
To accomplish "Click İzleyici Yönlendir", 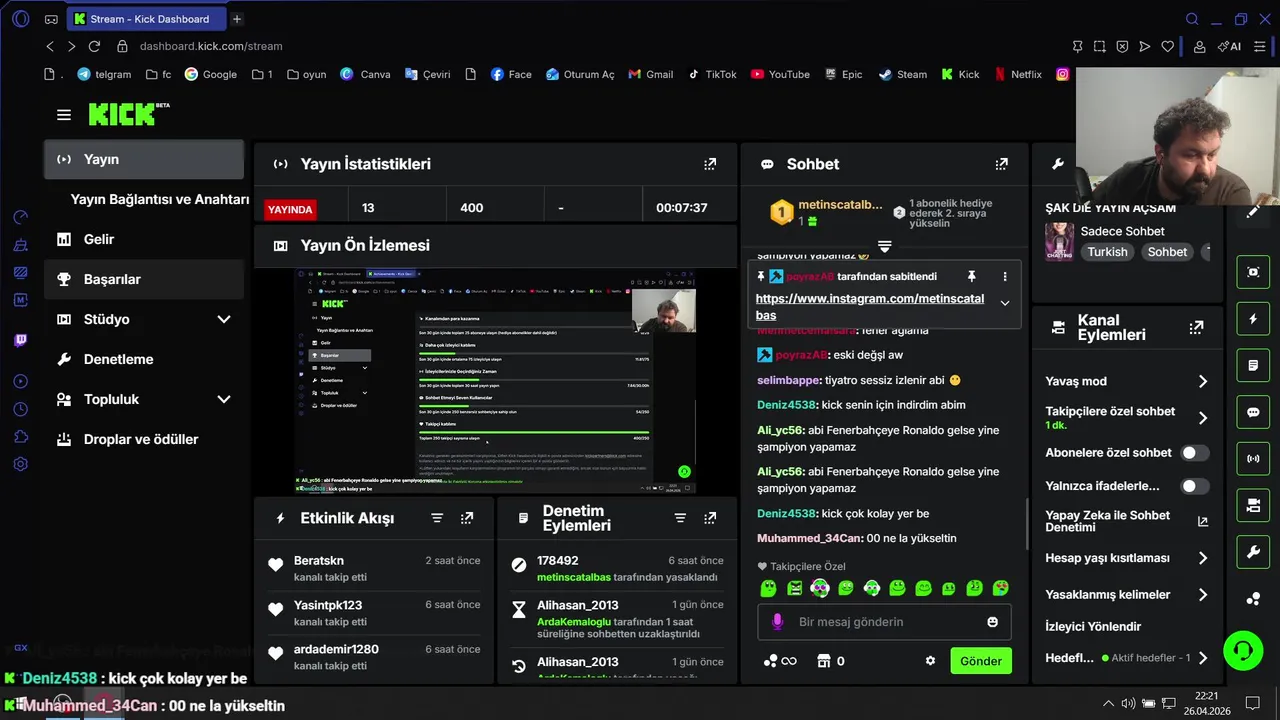I will pyautogui.click(x=1093, y=626).
